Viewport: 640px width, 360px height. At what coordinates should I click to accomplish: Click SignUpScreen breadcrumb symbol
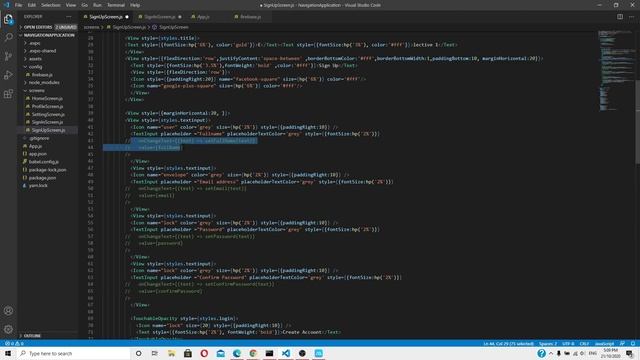pyautogui.click(x=173, y=27)
